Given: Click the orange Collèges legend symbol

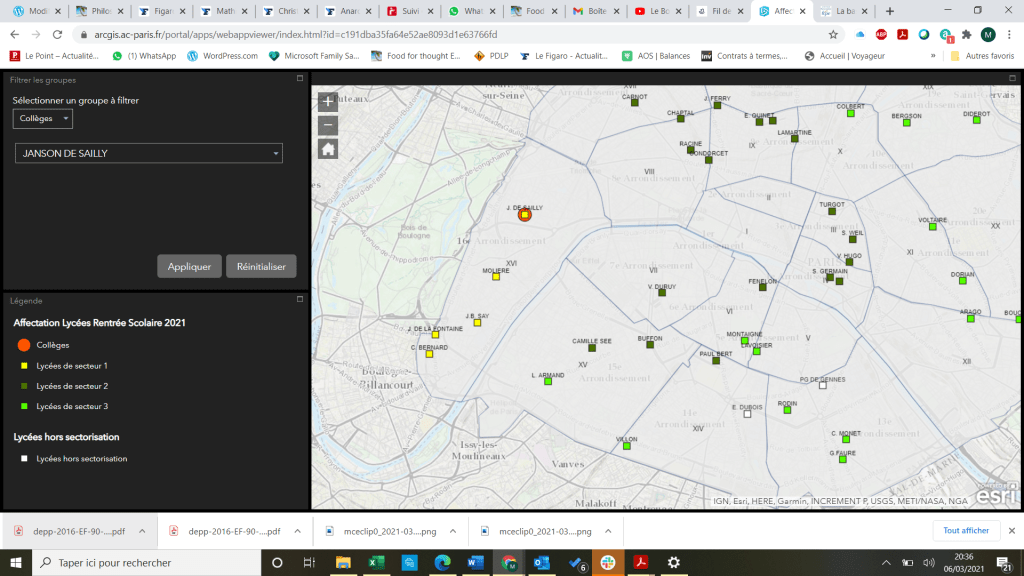Looking at the screenshot, I should 23,345.
